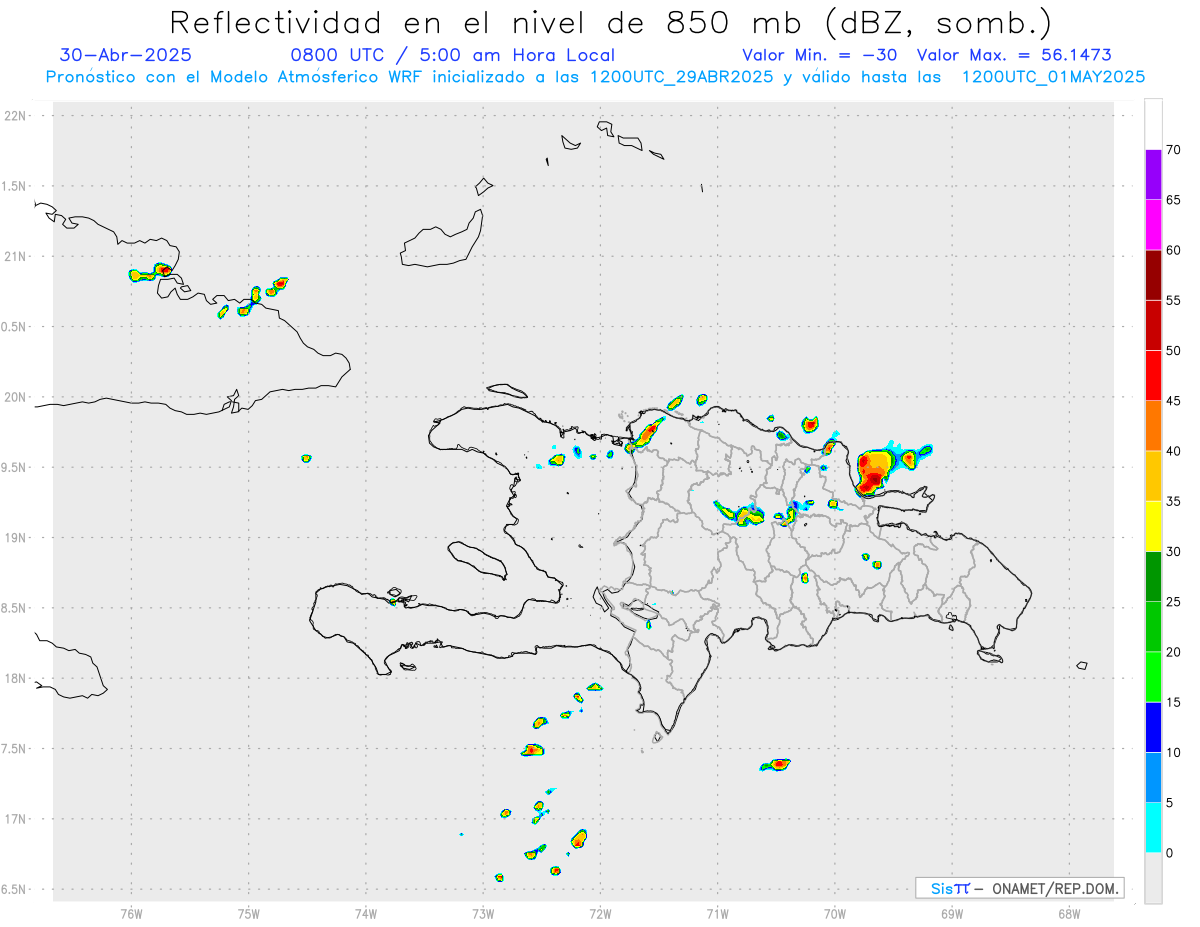Click the gold 35–40 dBZ color band
This screenshot has height=927, width=1200.
coord(1153,476)
